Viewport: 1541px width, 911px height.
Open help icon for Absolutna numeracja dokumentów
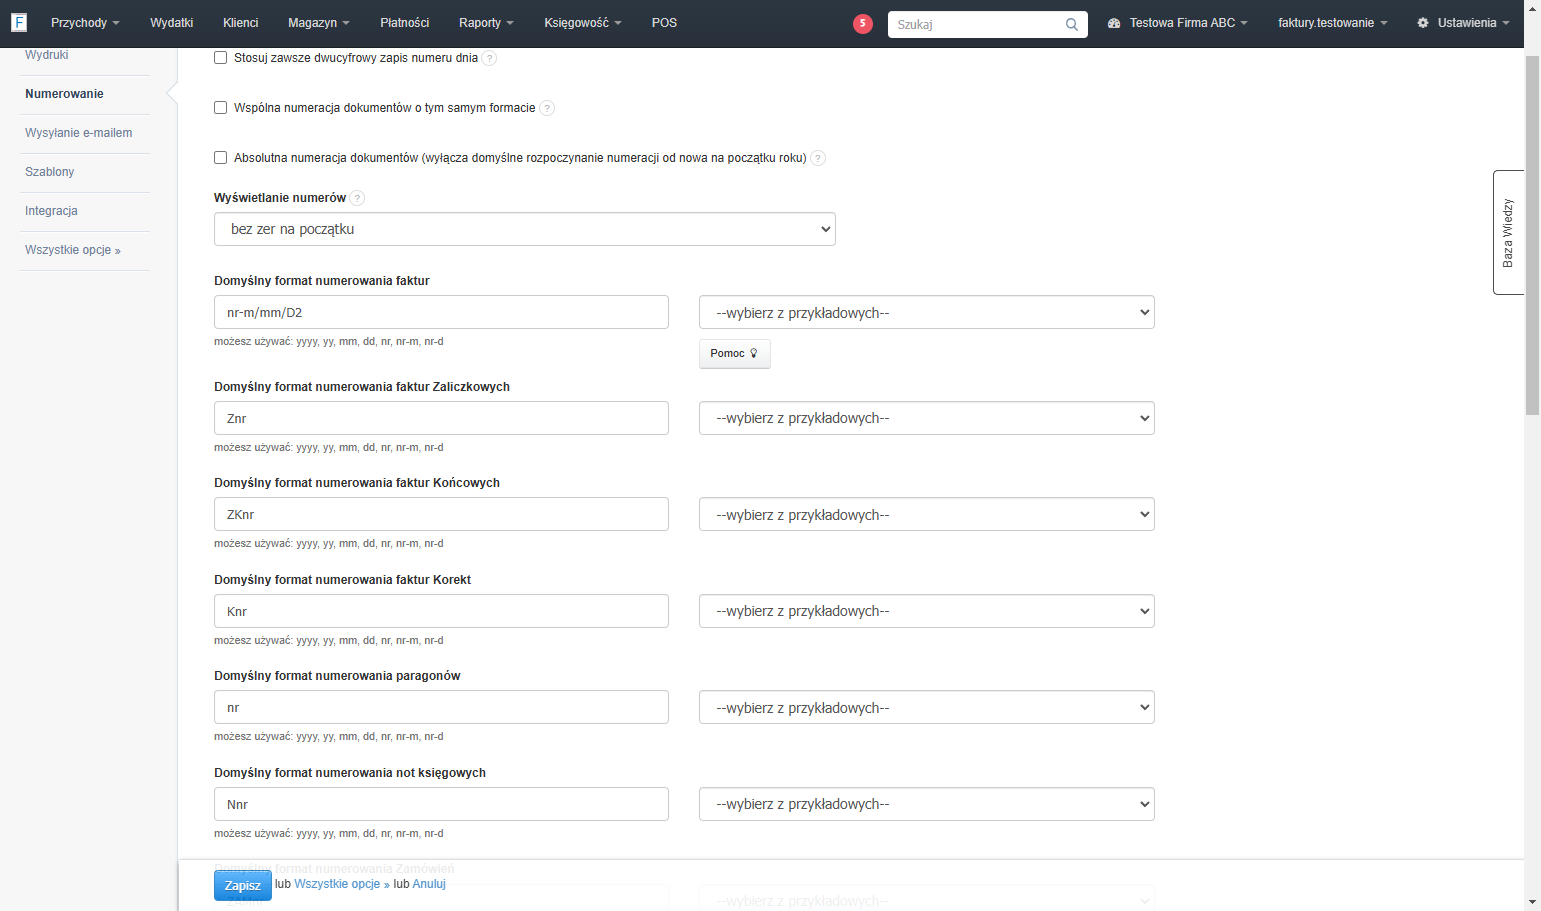pos(818,158)
